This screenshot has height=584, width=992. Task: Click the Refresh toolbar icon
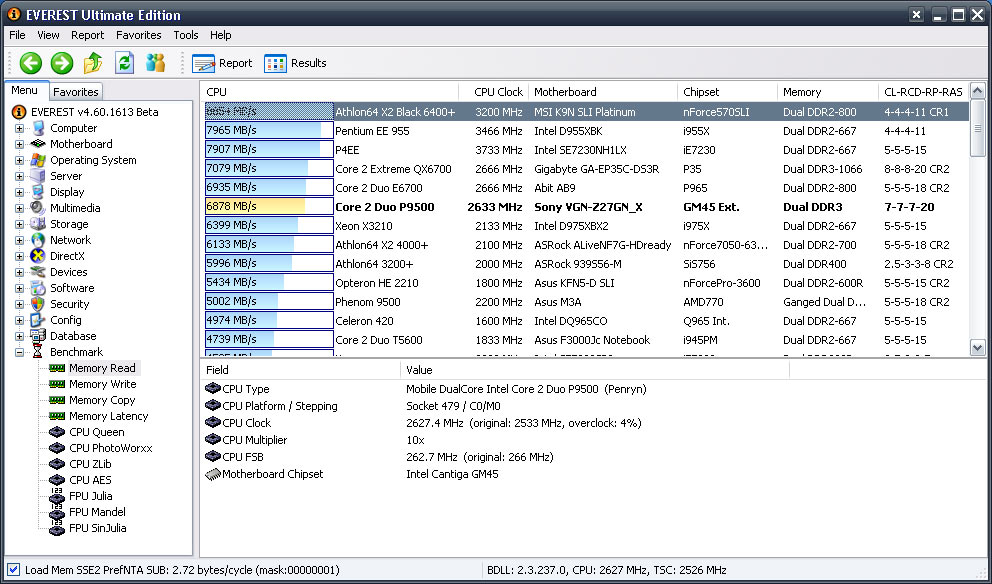click(x=124, y=63)
